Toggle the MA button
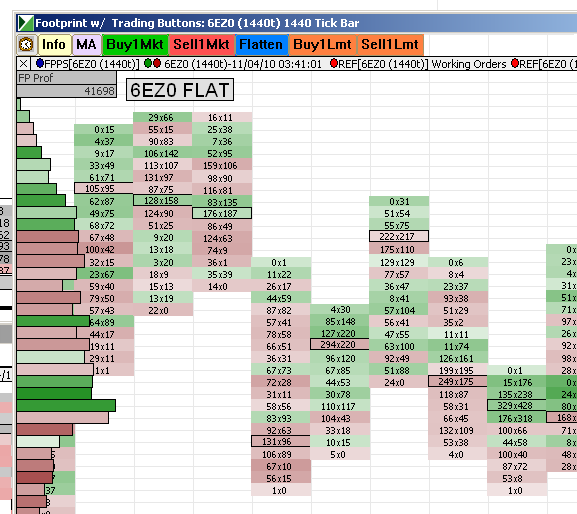Image resolution: width=577 pixels, height=514 pixels. (86, 45)
